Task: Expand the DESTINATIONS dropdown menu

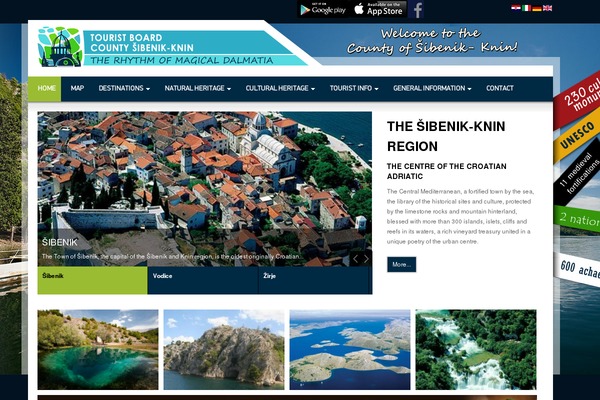Action: tap(124, 88)
